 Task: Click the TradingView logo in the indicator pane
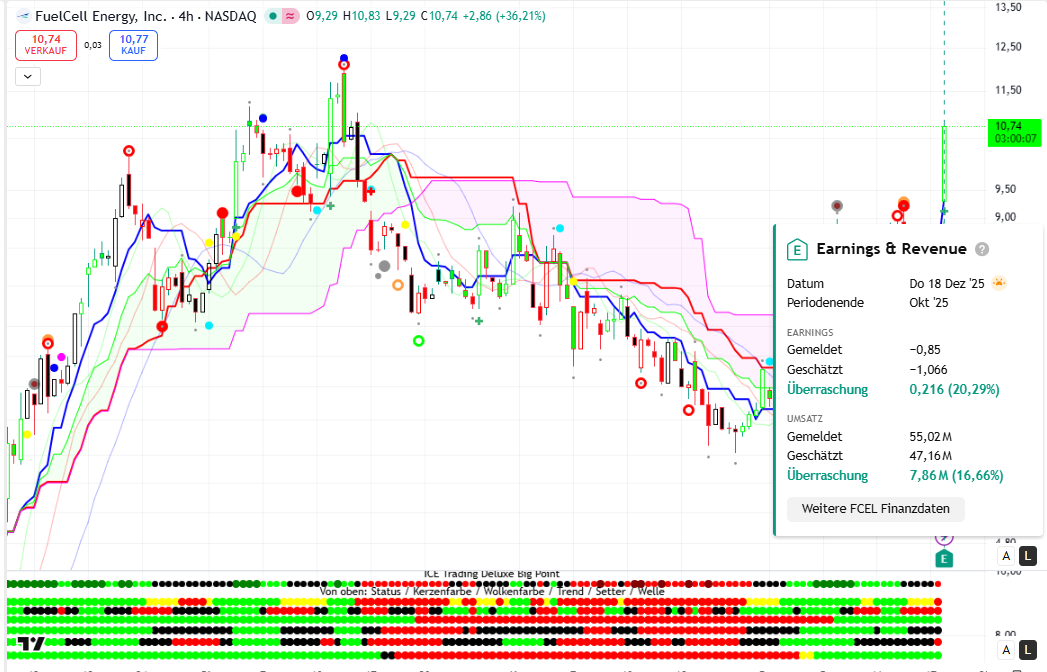click(32, 643)
